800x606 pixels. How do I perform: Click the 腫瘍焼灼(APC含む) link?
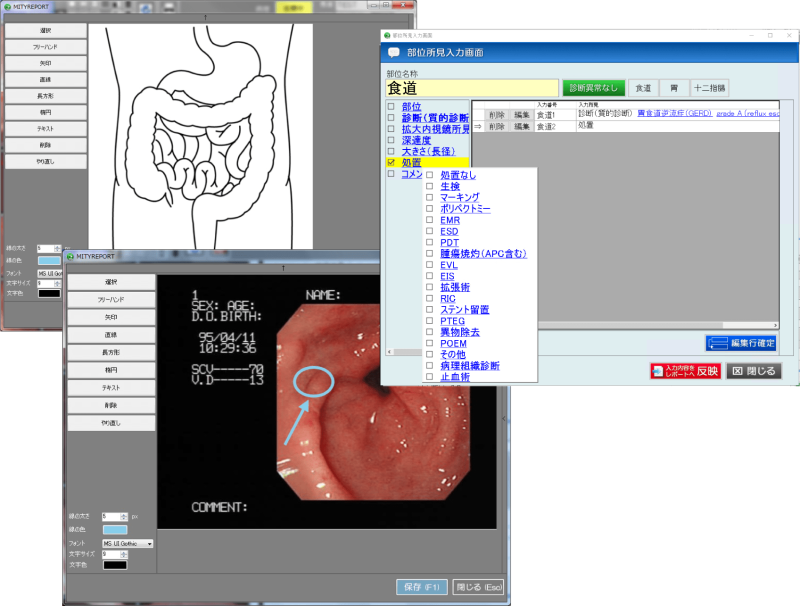[483, 254]
